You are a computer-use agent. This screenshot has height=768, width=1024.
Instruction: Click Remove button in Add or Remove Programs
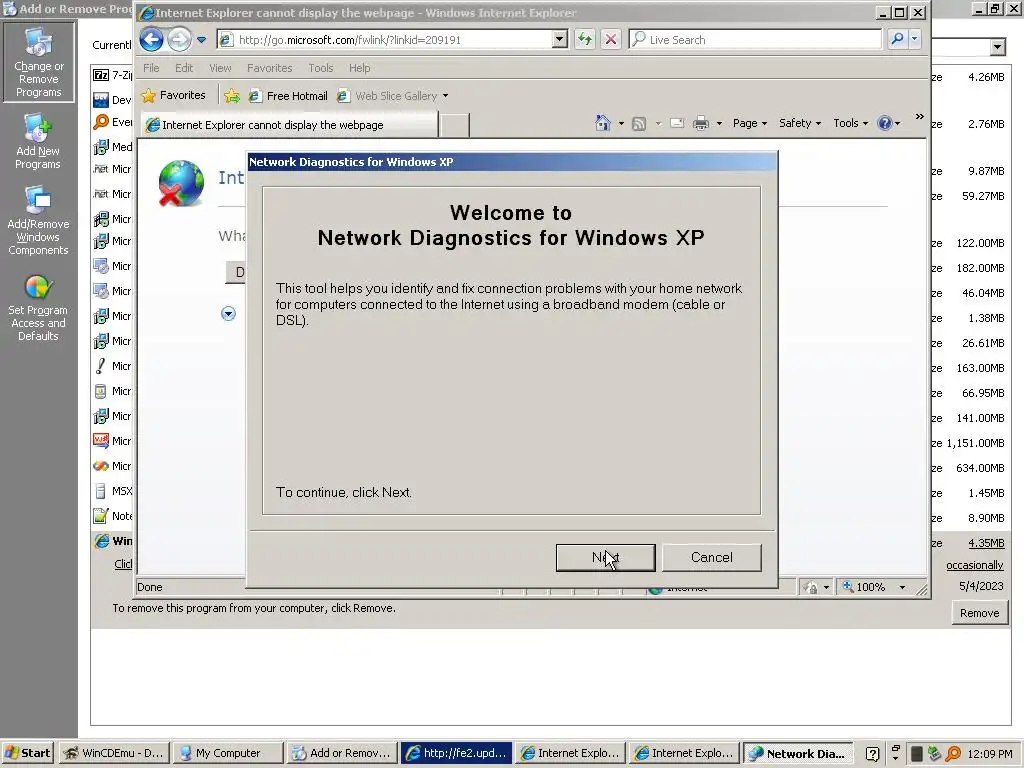click(979, 613)
